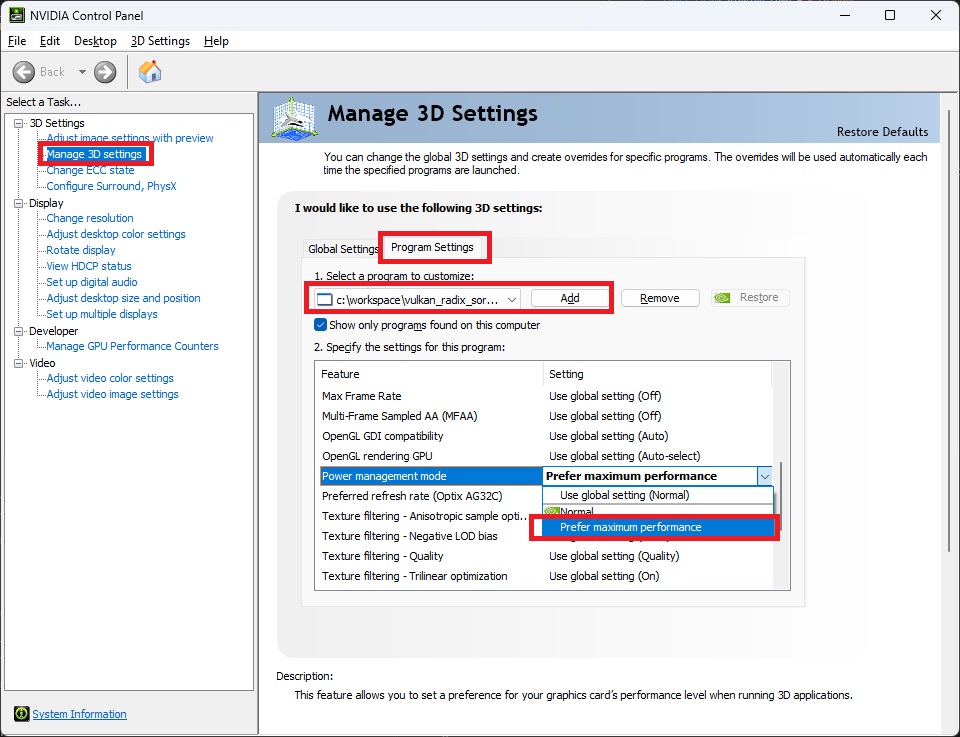Click Restore Defaults link
The width and height of the screenshot is (960, 737).
pyautogui.click(x=882, y=132)
